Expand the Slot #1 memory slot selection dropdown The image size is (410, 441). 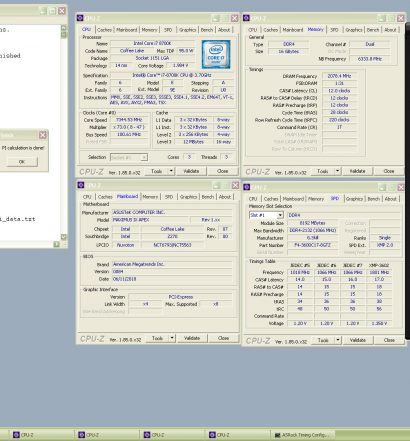point(280,215)
